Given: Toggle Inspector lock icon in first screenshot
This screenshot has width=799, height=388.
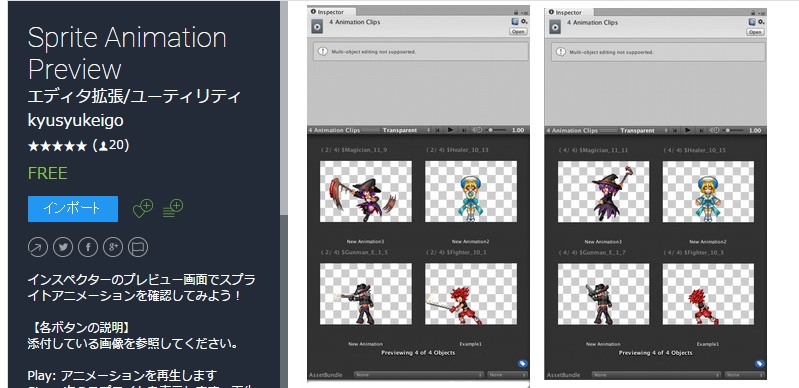Looking at the screenshot, I should pyautogui.click(x=515, y=12).
